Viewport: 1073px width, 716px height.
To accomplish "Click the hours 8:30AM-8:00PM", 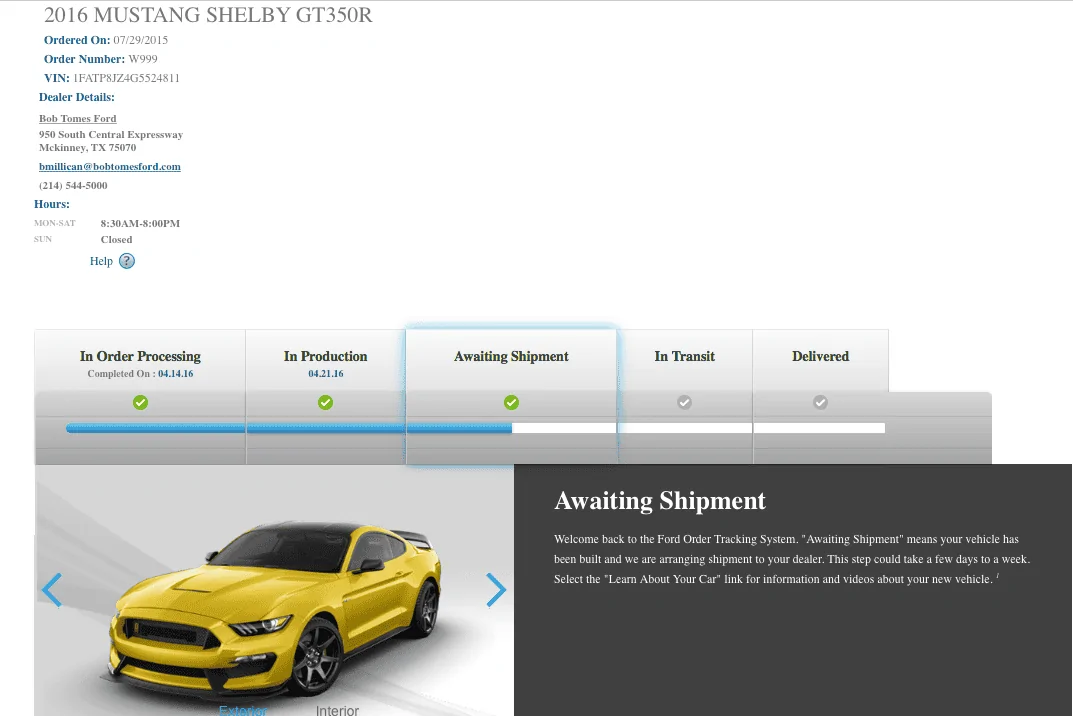I will point(140,223).
